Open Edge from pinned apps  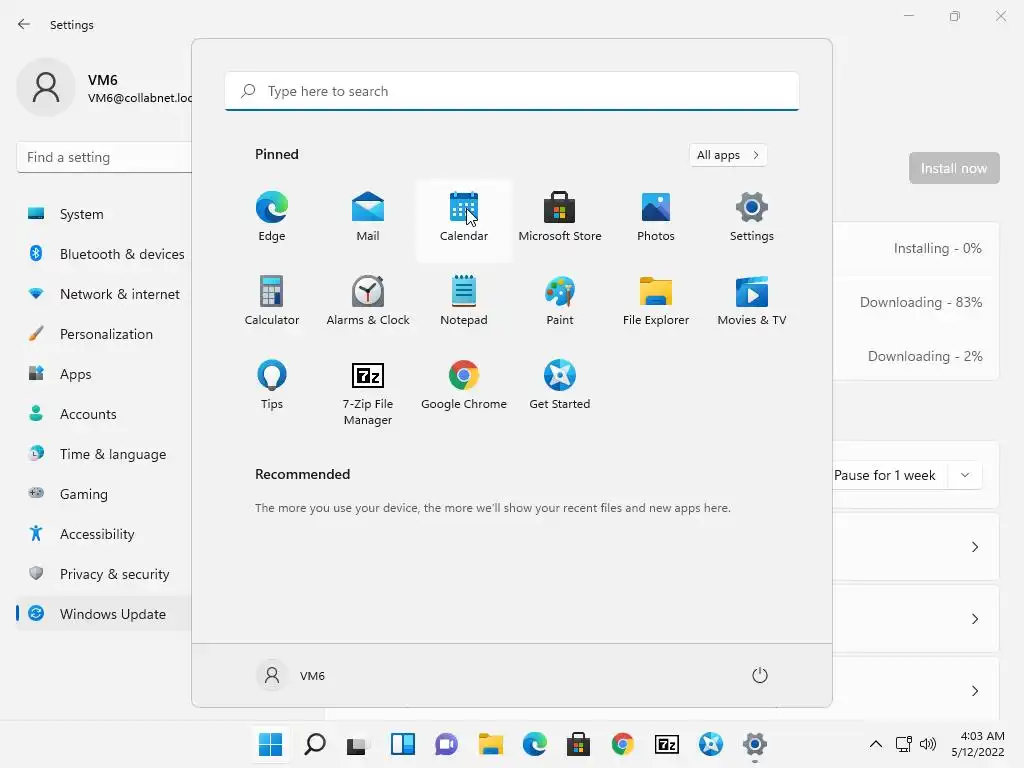point(272,218)
